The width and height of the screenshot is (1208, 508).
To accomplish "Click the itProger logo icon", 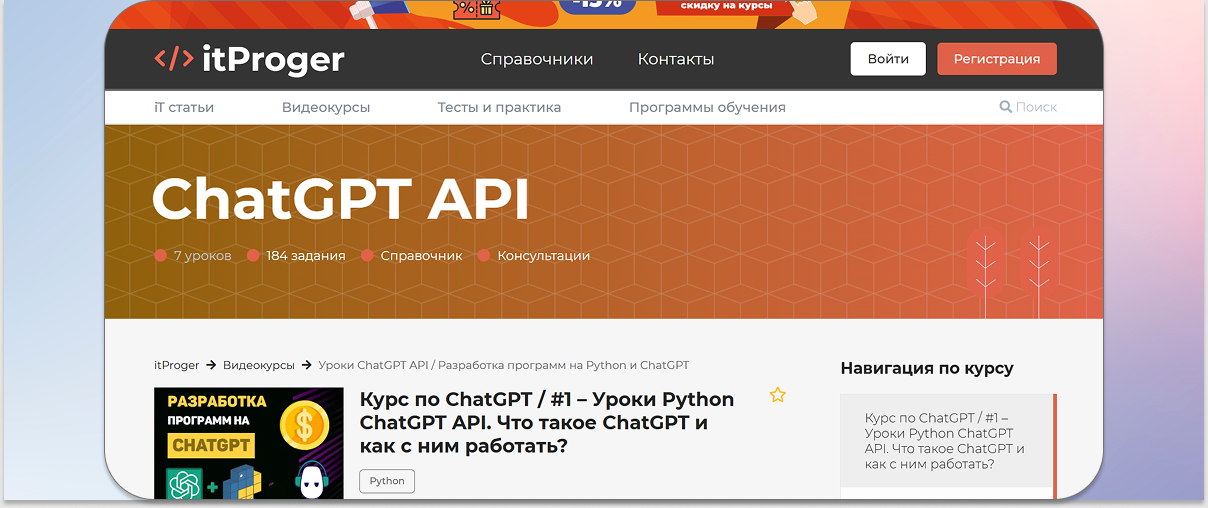I will pyautogui.click(x=173, y=58).
